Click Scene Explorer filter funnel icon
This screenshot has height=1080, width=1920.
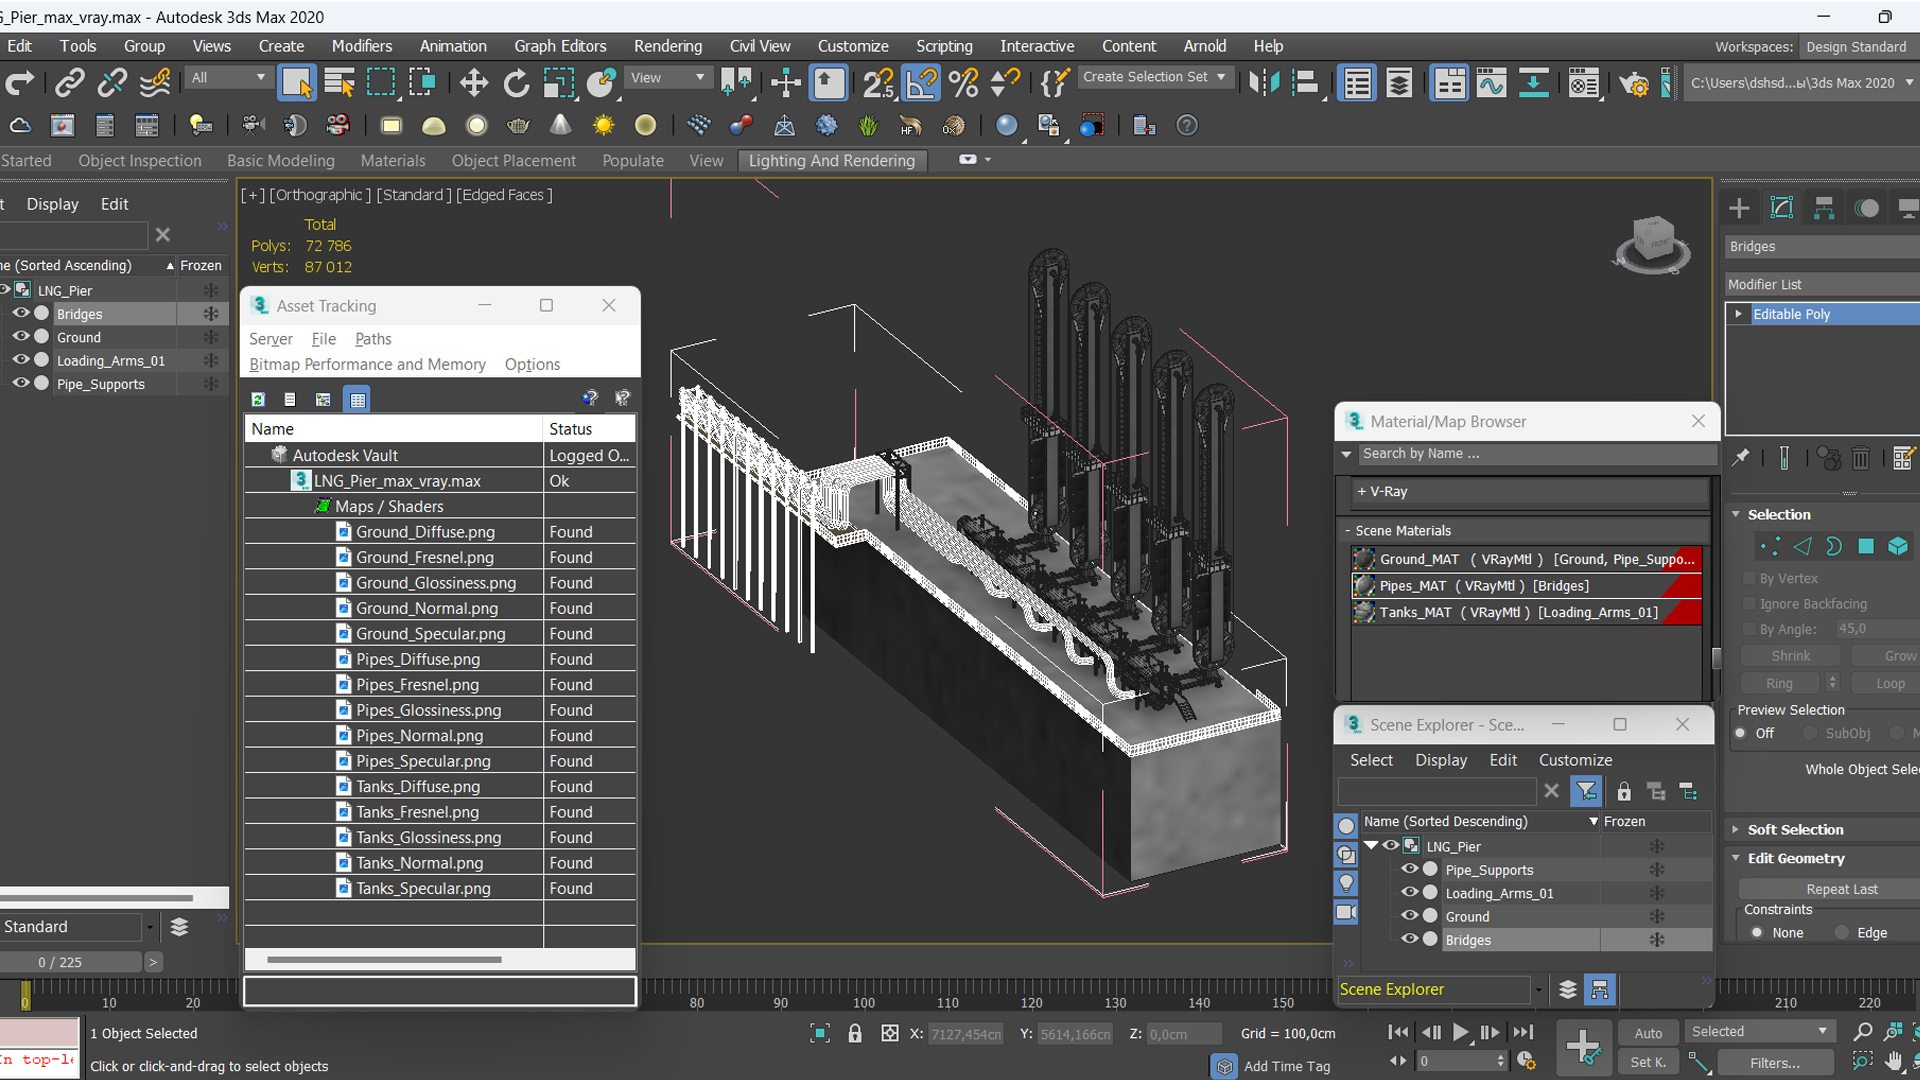(1586, 792)
